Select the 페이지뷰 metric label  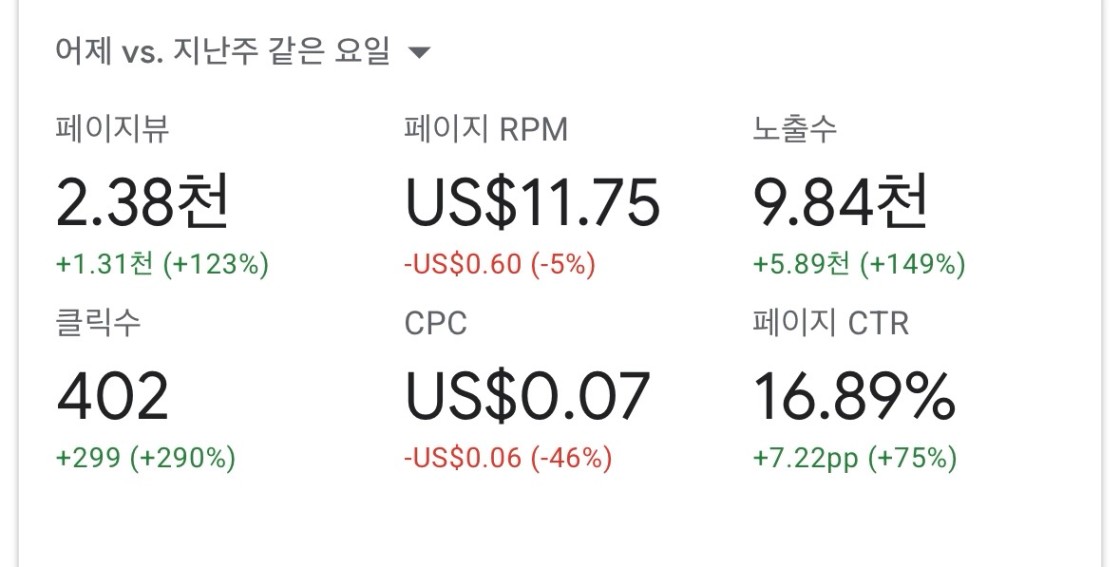point(112,129)
